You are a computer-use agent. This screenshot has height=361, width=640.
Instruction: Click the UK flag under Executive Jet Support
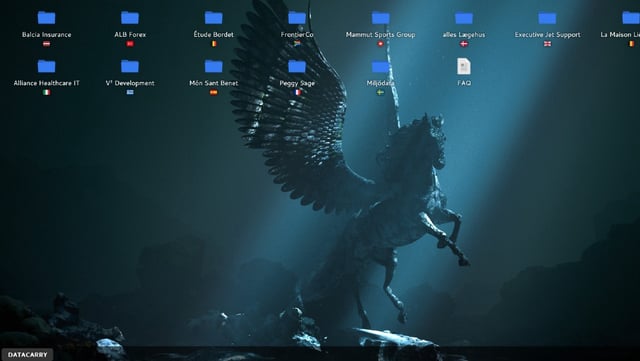[547, 44]
